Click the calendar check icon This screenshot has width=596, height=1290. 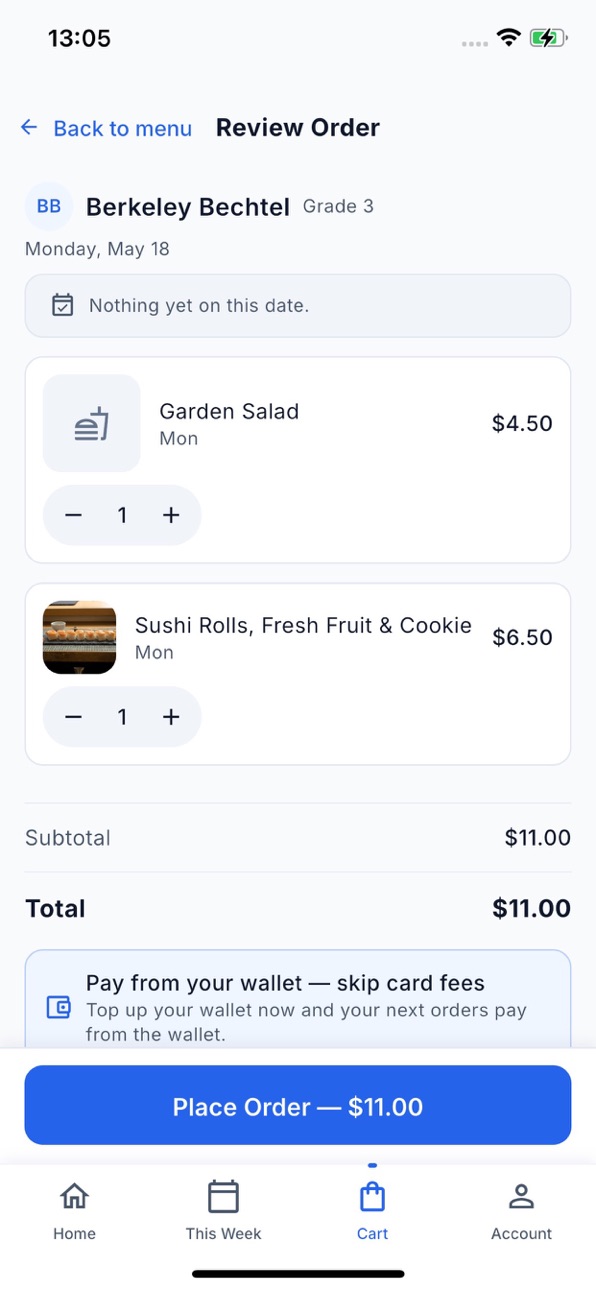click(x=62, y=305)
